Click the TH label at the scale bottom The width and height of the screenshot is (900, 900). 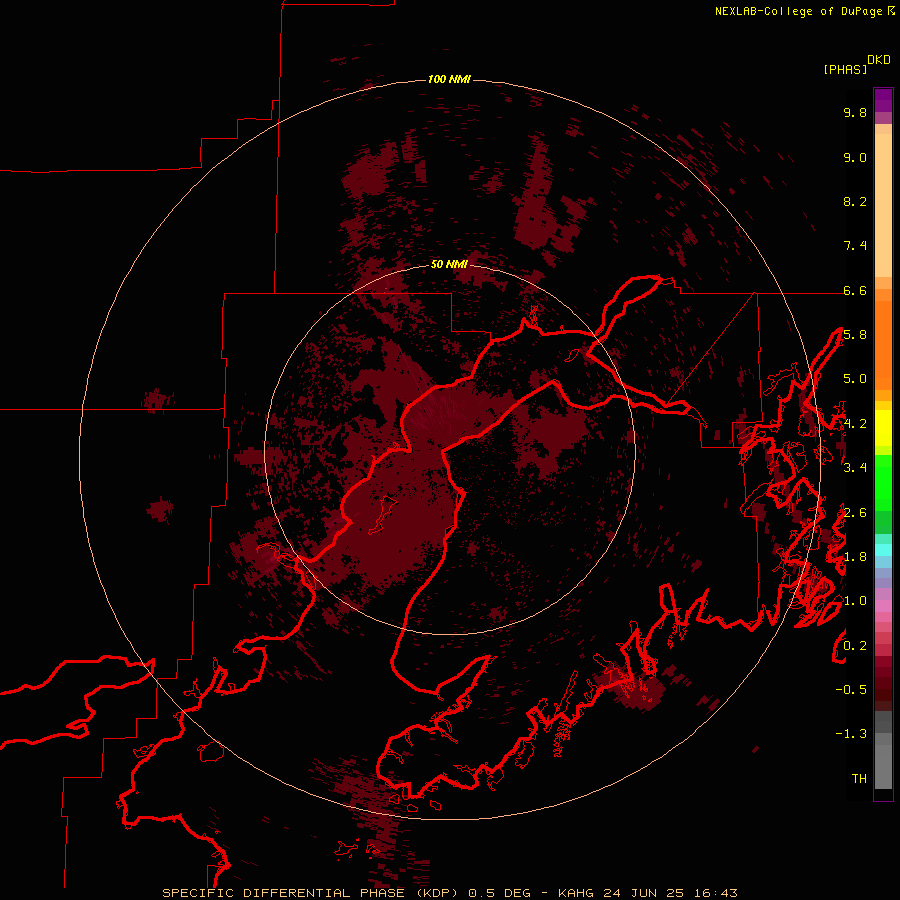point(859,778)
